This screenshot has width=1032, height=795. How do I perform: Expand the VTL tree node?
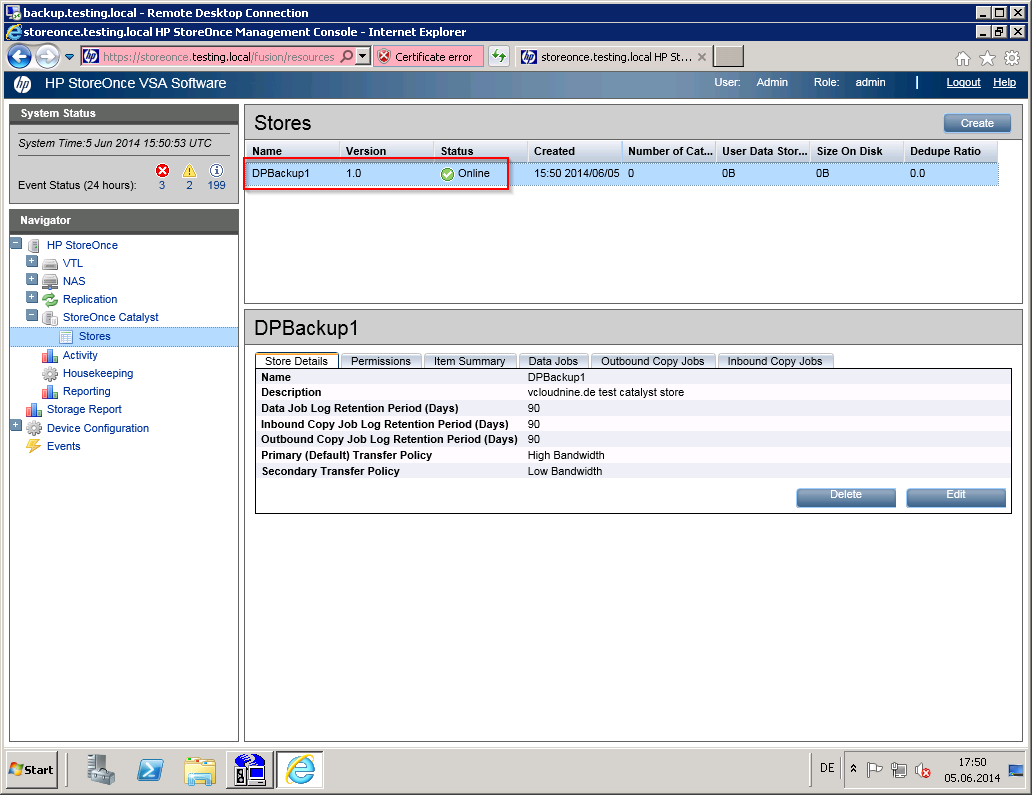[32, 261]
